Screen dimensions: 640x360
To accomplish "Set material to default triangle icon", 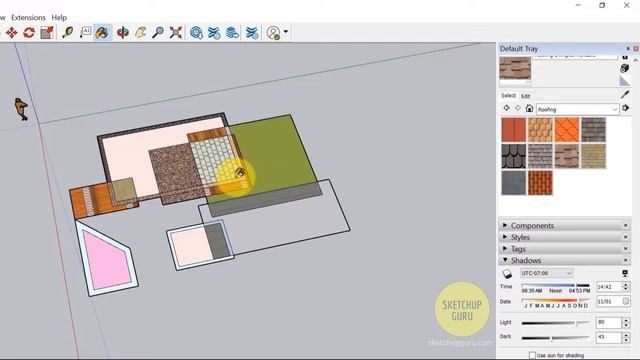I will (625, 80).
